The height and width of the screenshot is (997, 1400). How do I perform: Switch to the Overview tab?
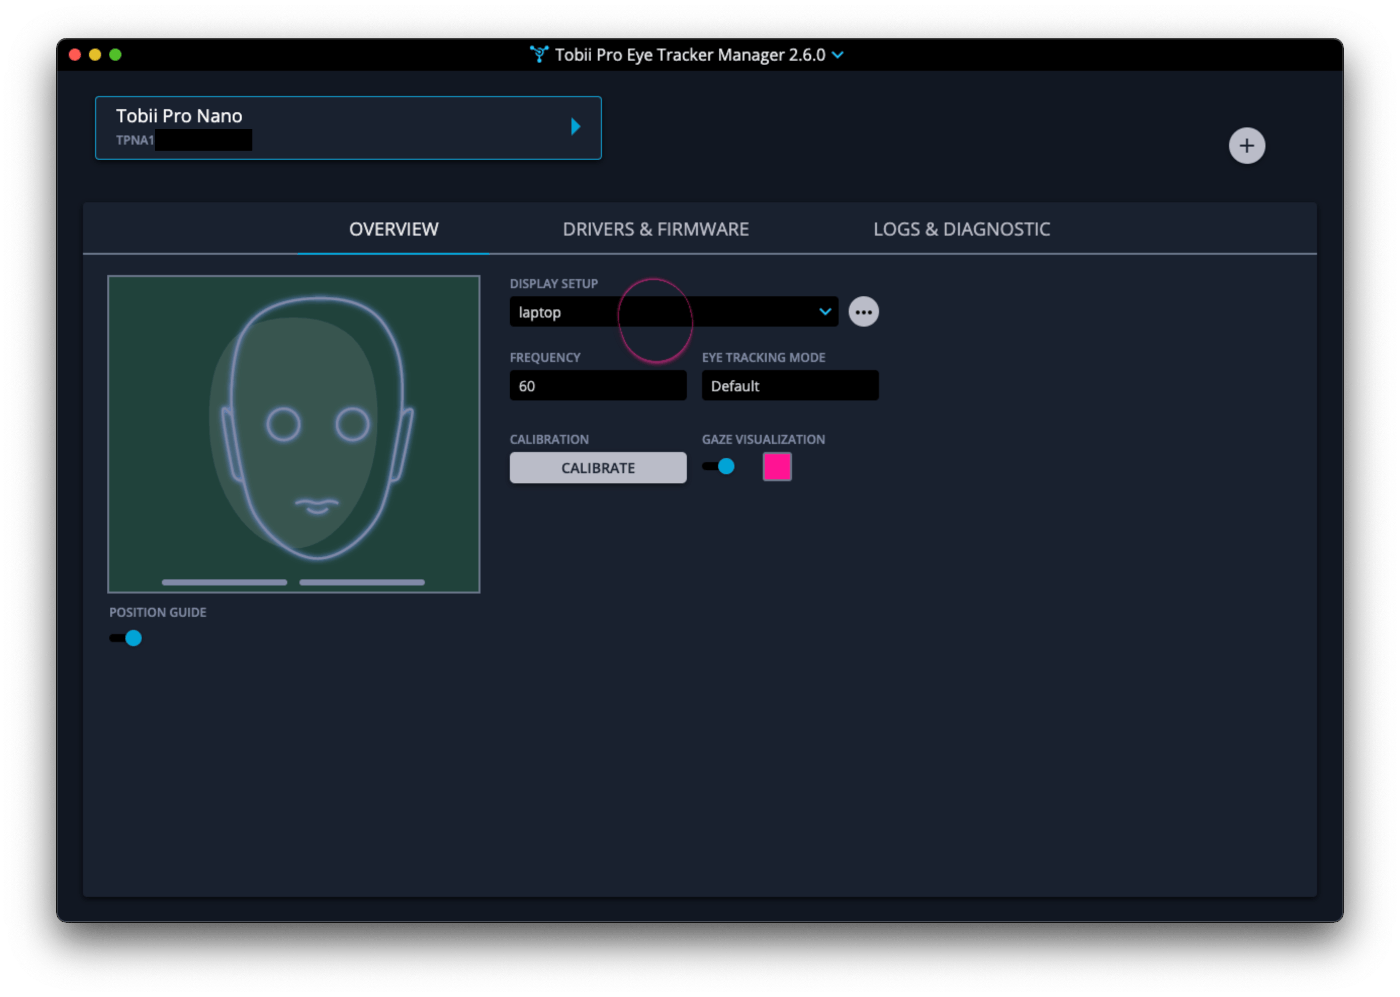pyautogui.click(x=393, y=229)
